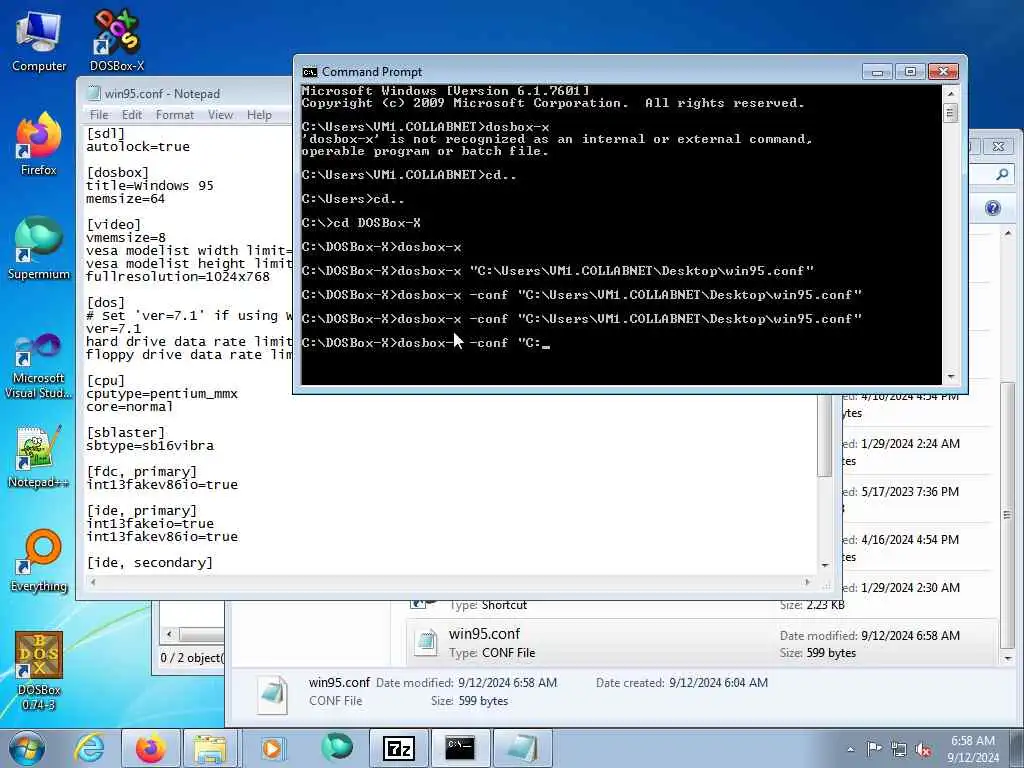Open Internet Explorer from the taskbar

click(88, 748)
